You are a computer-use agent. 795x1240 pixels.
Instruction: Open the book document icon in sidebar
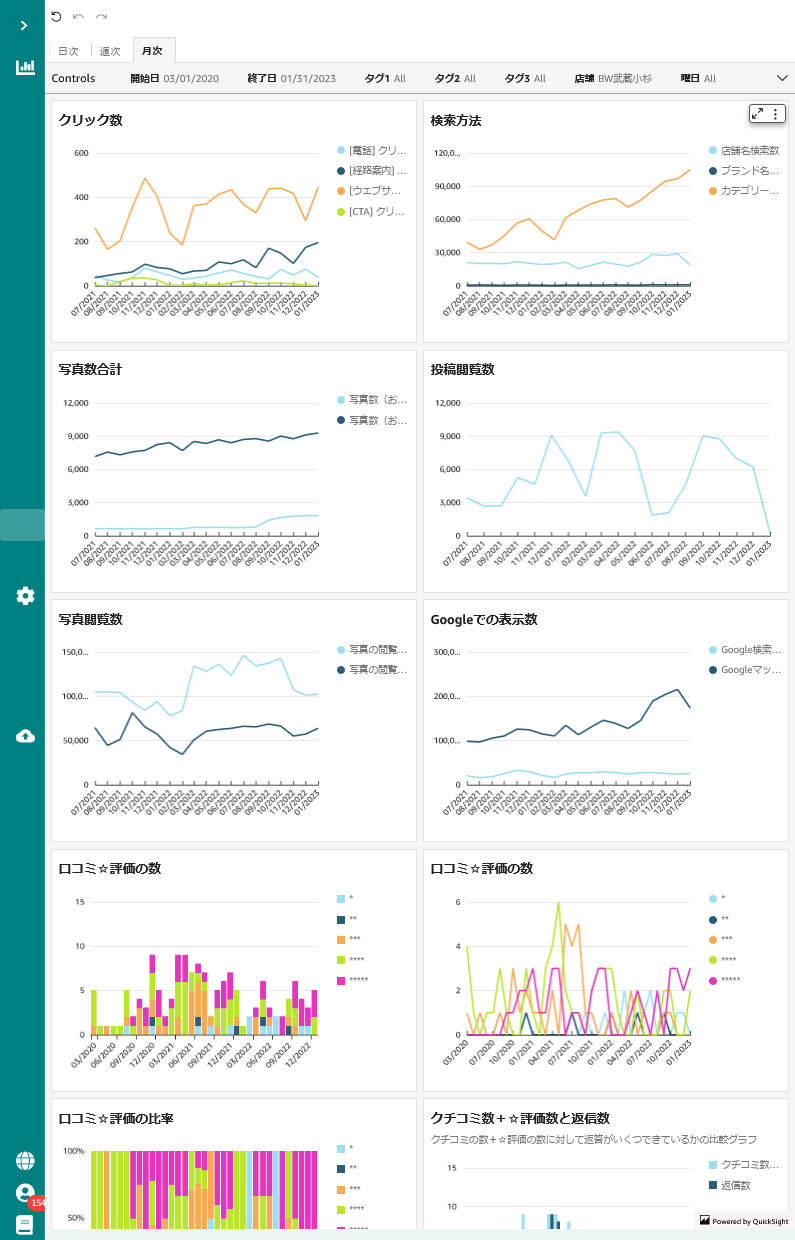[25, 1225]
